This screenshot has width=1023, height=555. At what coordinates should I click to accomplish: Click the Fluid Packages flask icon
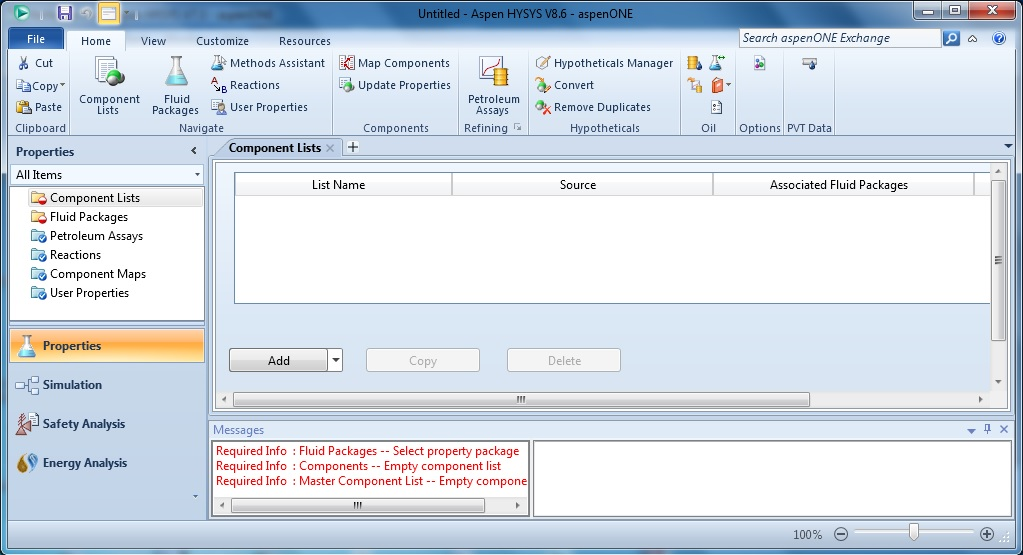pos(176,85)
